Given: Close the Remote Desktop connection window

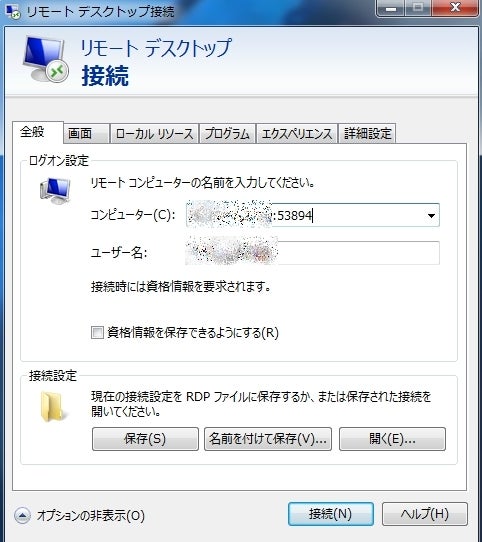Looking at the screenshot, I should click(x=455, y=8).
